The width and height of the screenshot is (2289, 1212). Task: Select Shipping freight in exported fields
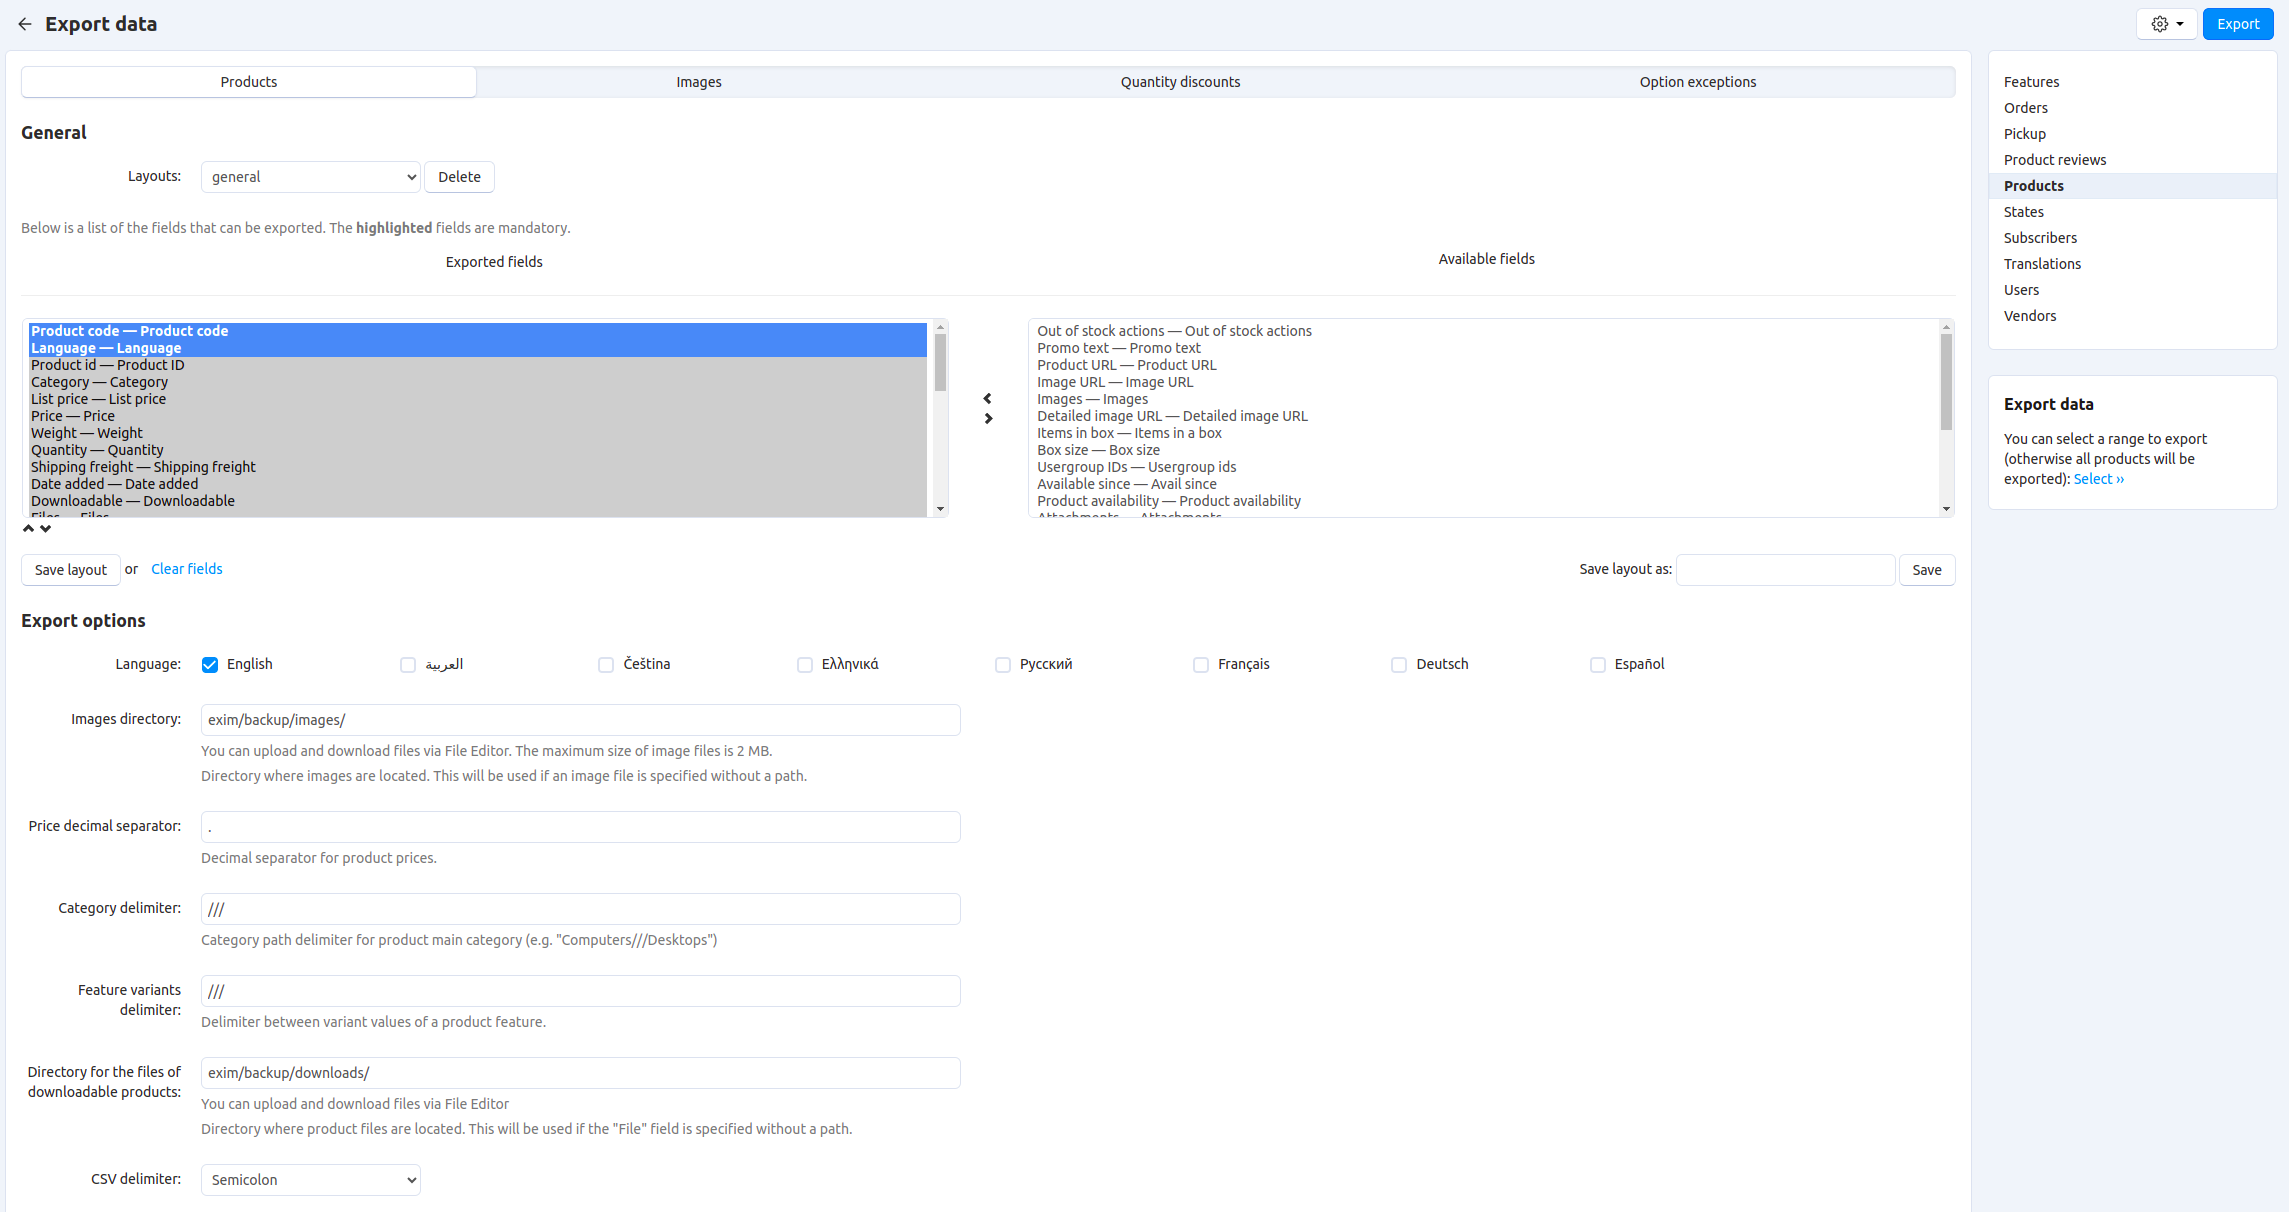478,467
